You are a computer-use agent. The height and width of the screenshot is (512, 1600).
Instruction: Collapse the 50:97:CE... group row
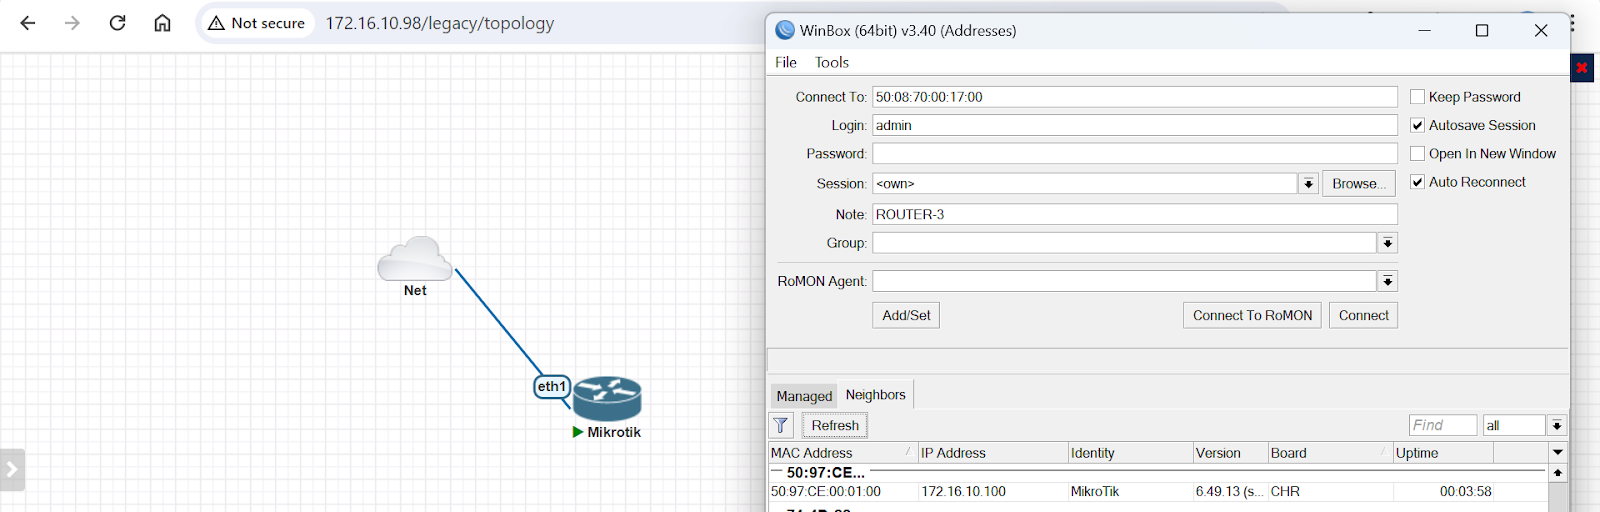coord(1158,472)
